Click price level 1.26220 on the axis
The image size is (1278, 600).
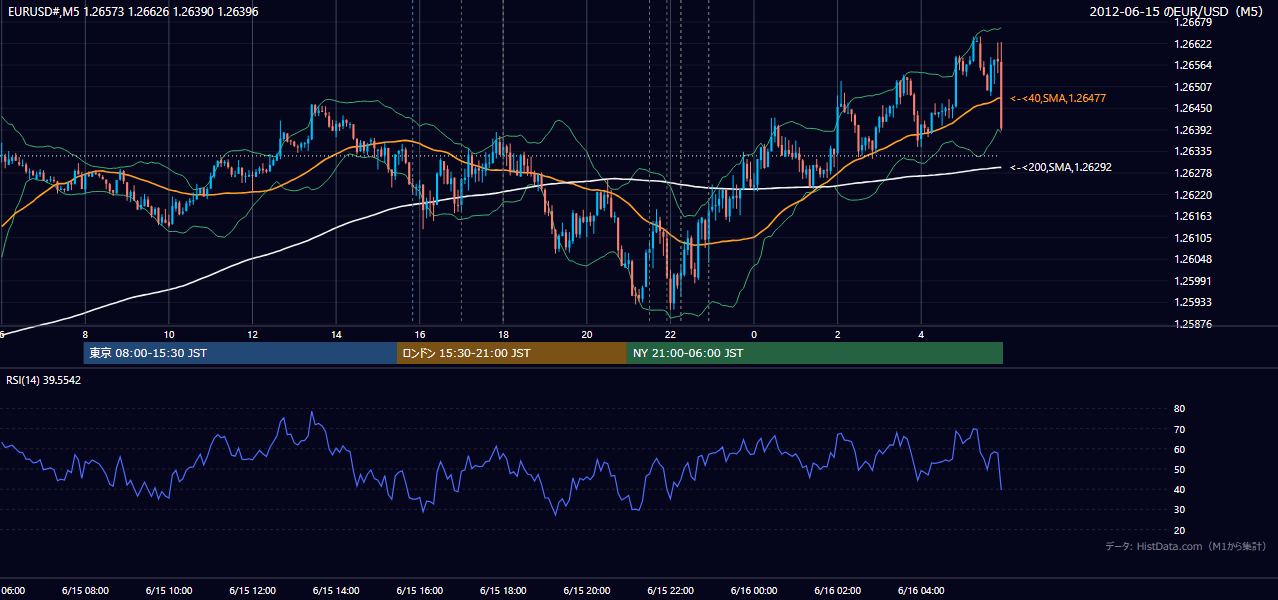coord(1192,195)
